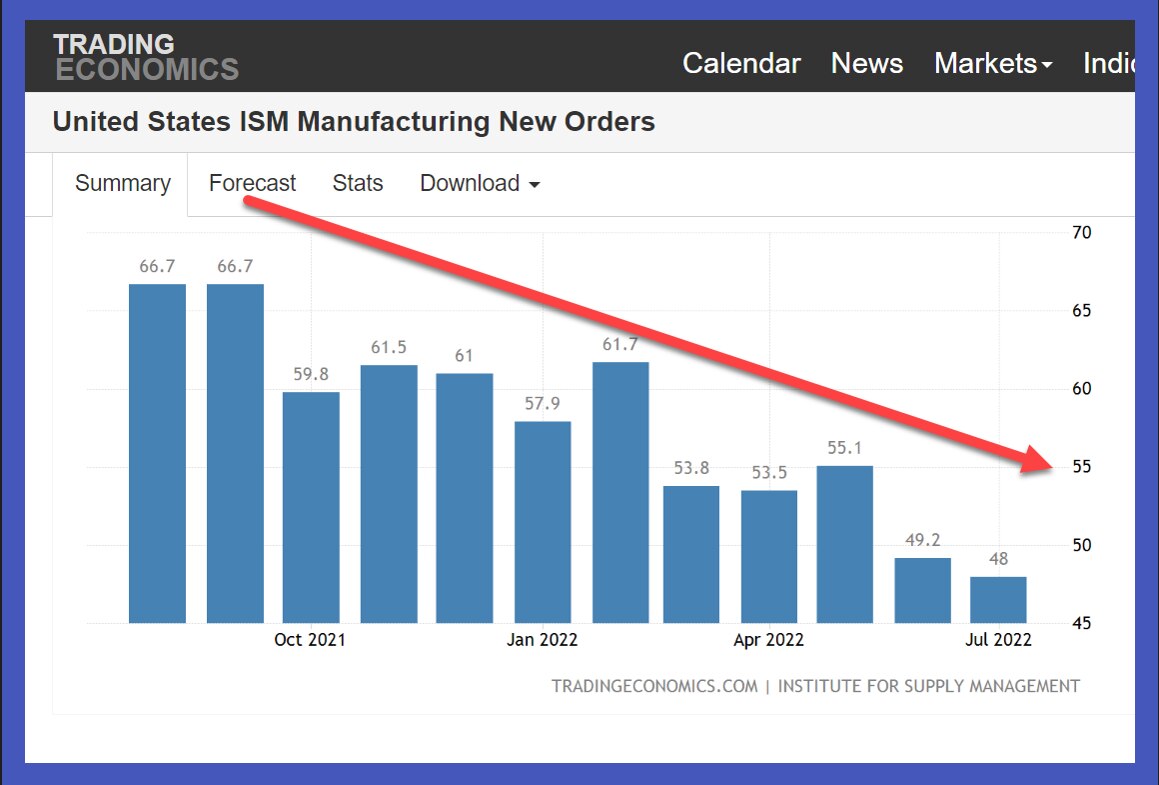Select the bar labeled 53.5
This screenshot has width=1159, height=785.
pyautogui.click(x=769, y=556)
